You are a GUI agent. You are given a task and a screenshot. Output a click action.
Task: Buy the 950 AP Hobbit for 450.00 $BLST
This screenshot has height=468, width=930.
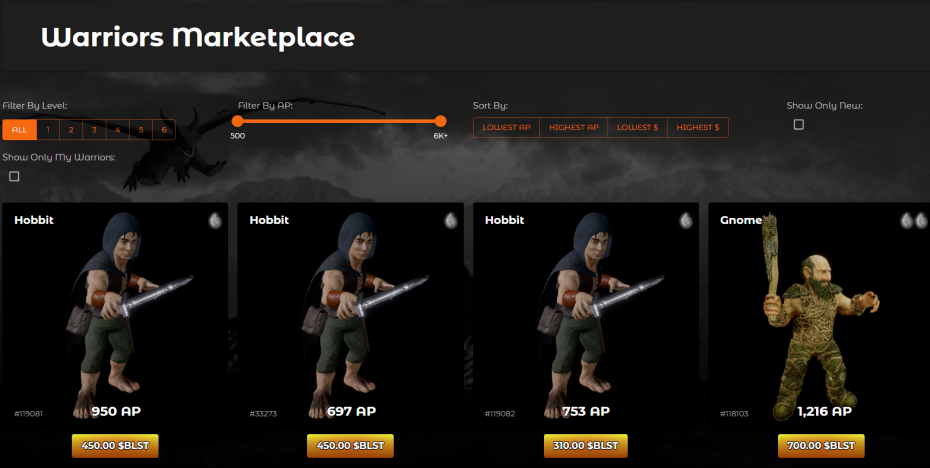pos(115,446)
